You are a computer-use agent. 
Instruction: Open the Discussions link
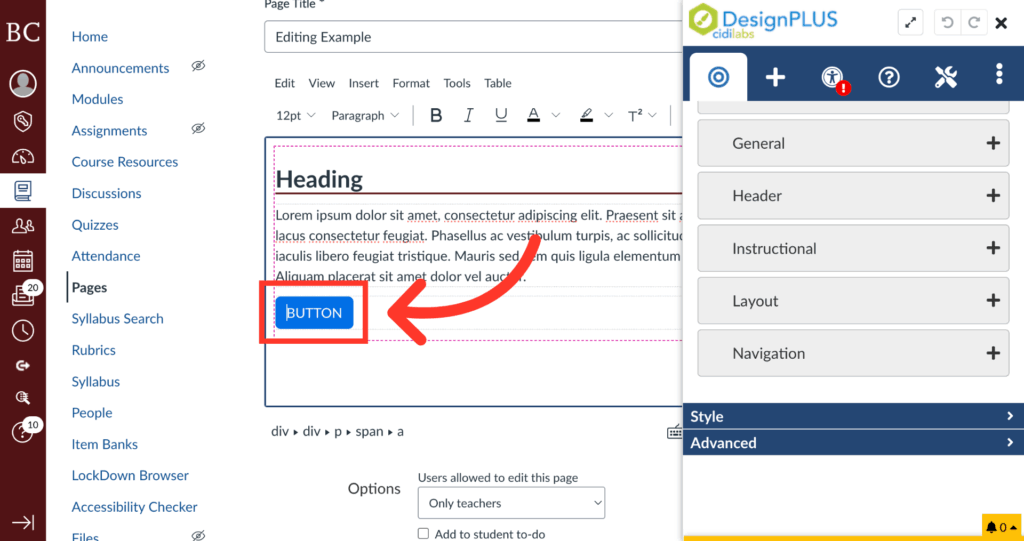(x=106, y=193)
